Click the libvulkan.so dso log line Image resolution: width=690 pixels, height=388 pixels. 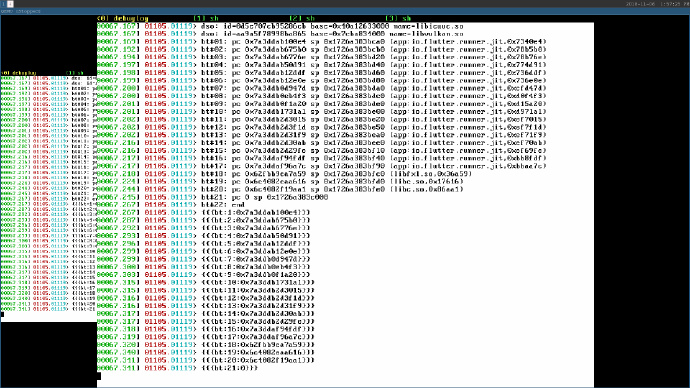[x=280, y=34]
